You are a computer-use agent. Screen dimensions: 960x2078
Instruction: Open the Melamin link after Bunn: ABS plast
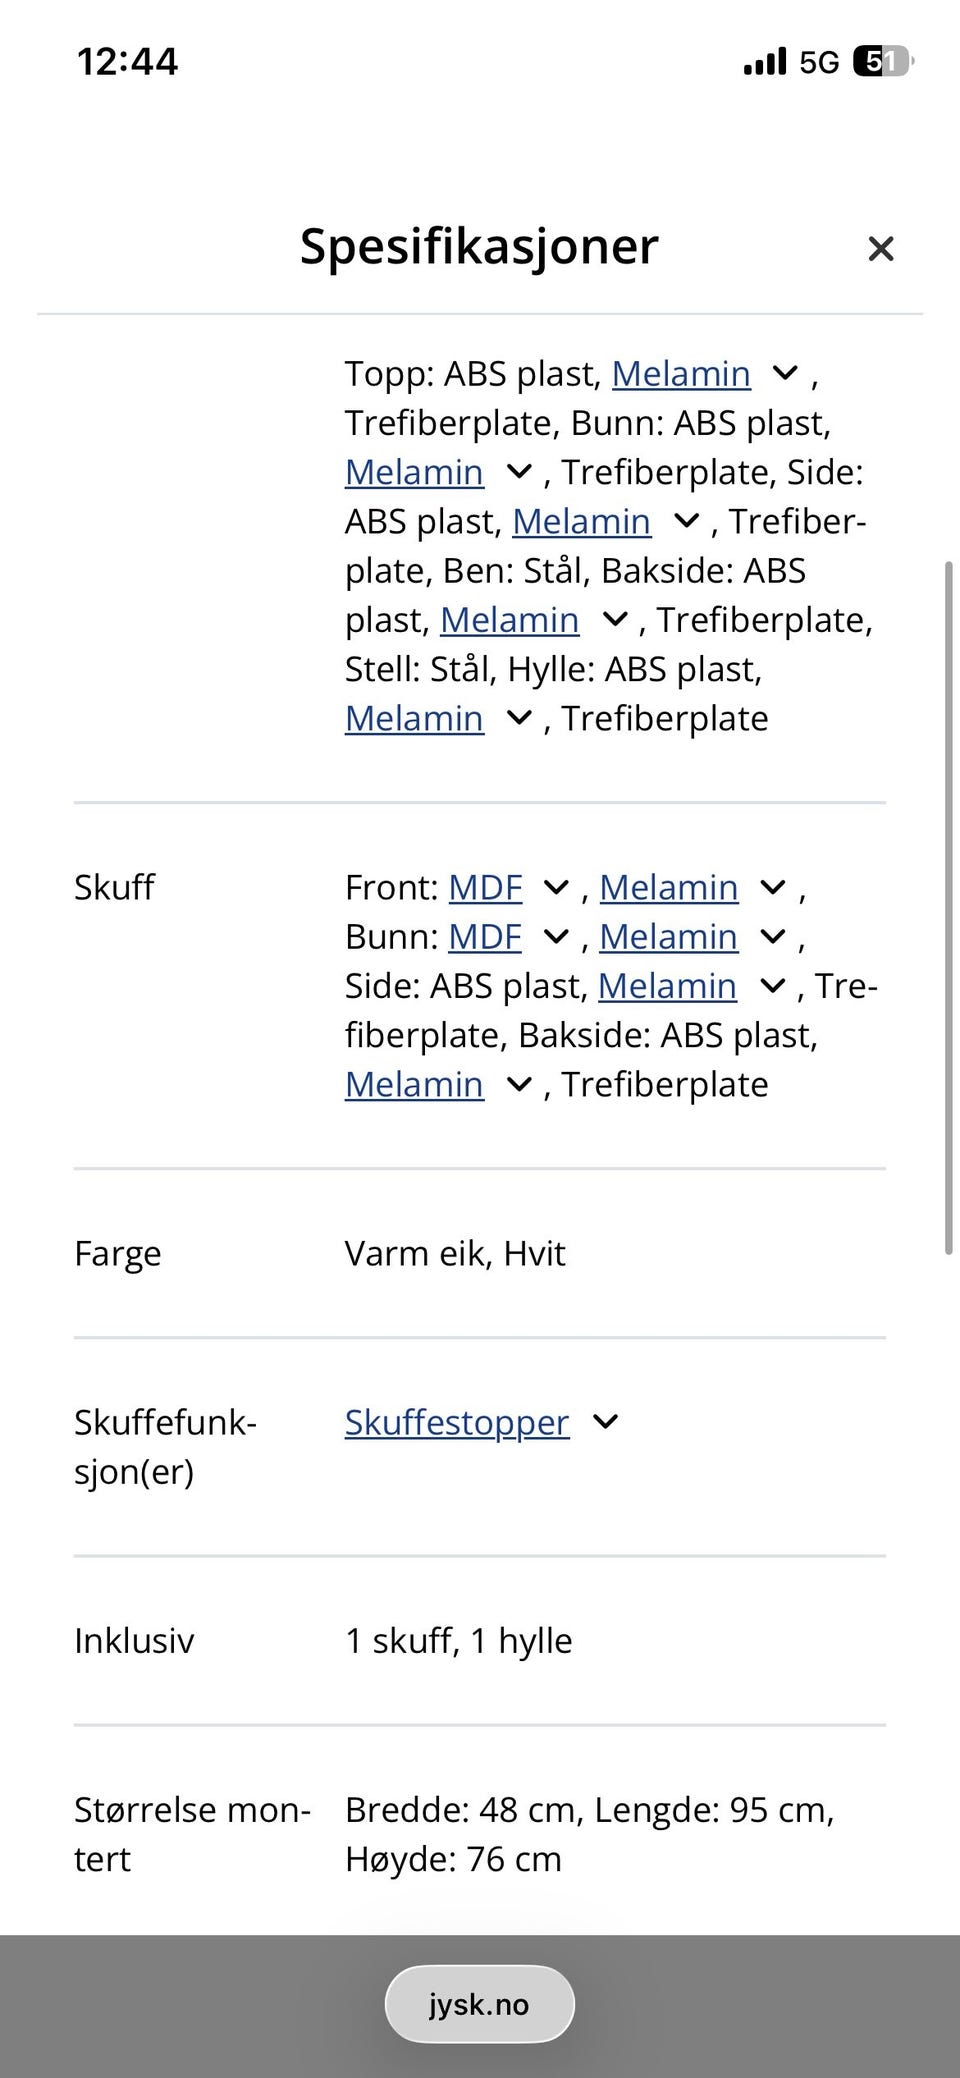pos(413,471)
